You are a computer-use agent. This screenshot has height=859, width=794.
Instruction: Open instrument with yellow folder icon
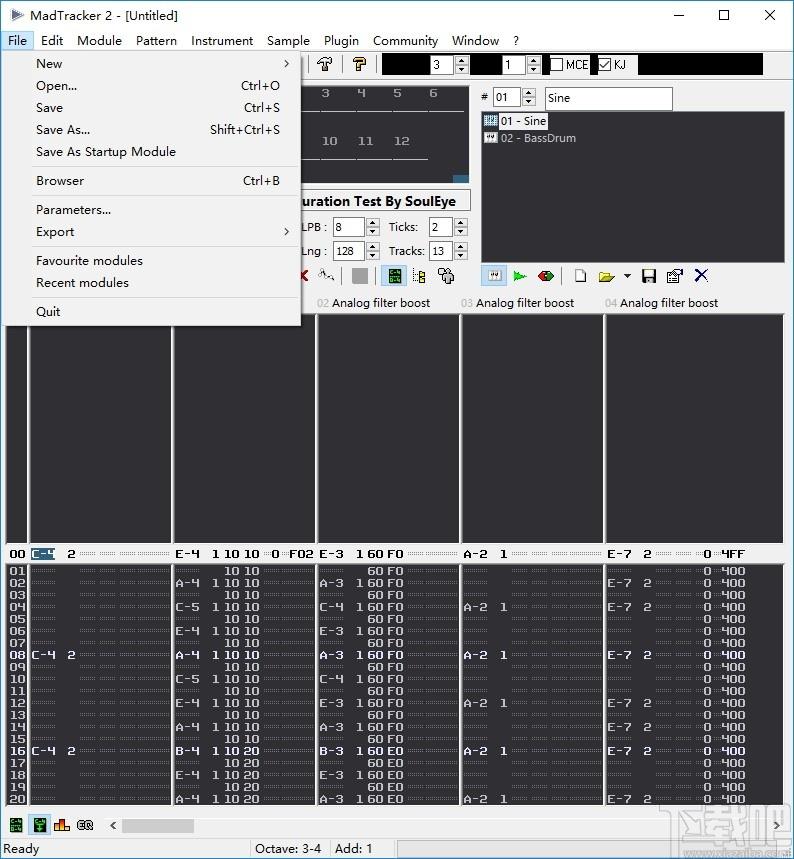(x=606, y=276)
